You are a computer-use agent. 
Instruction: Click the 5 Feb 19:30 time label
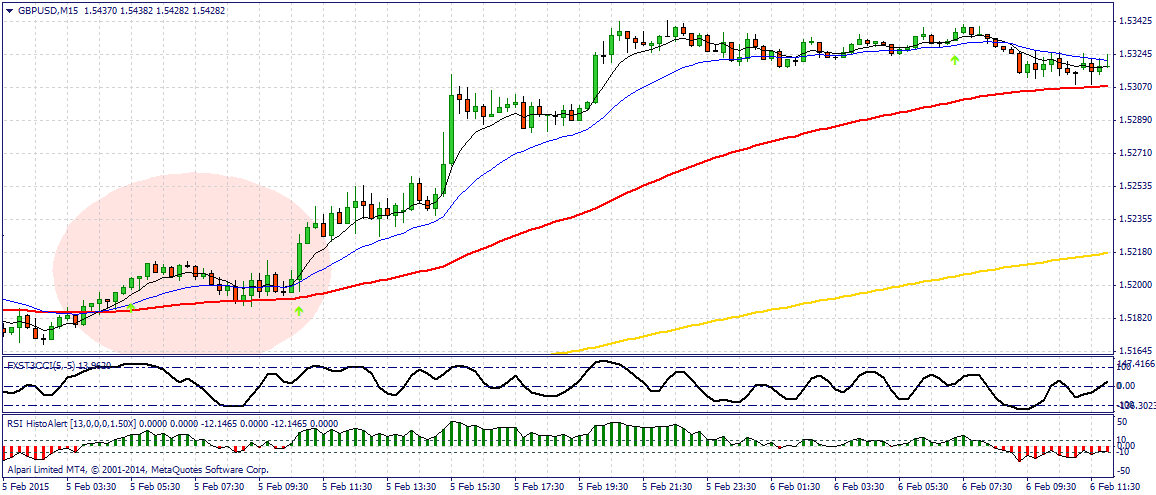click(603, 488)
